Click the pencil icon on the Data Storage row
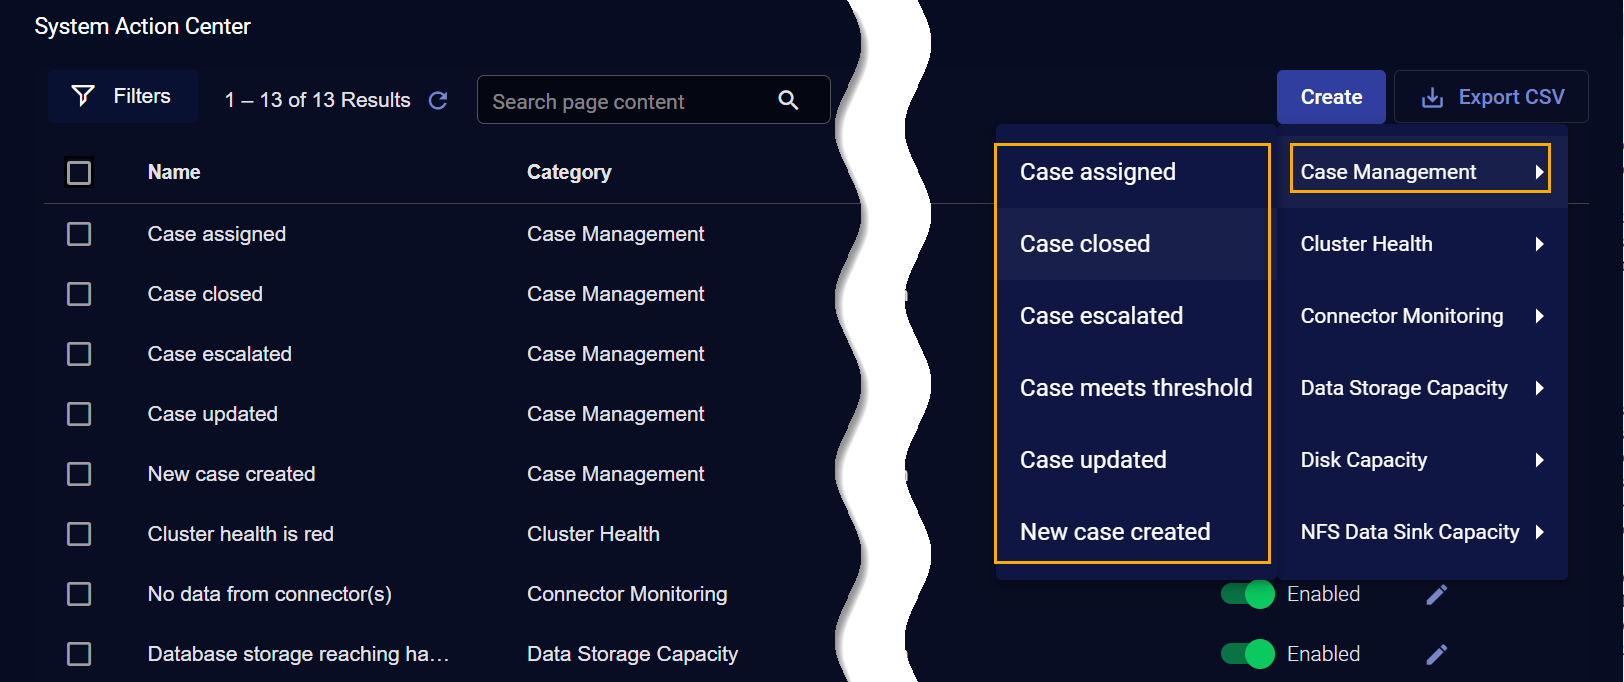The width and height of the screenshot is (1624, 682). (x=1436, y=654)
